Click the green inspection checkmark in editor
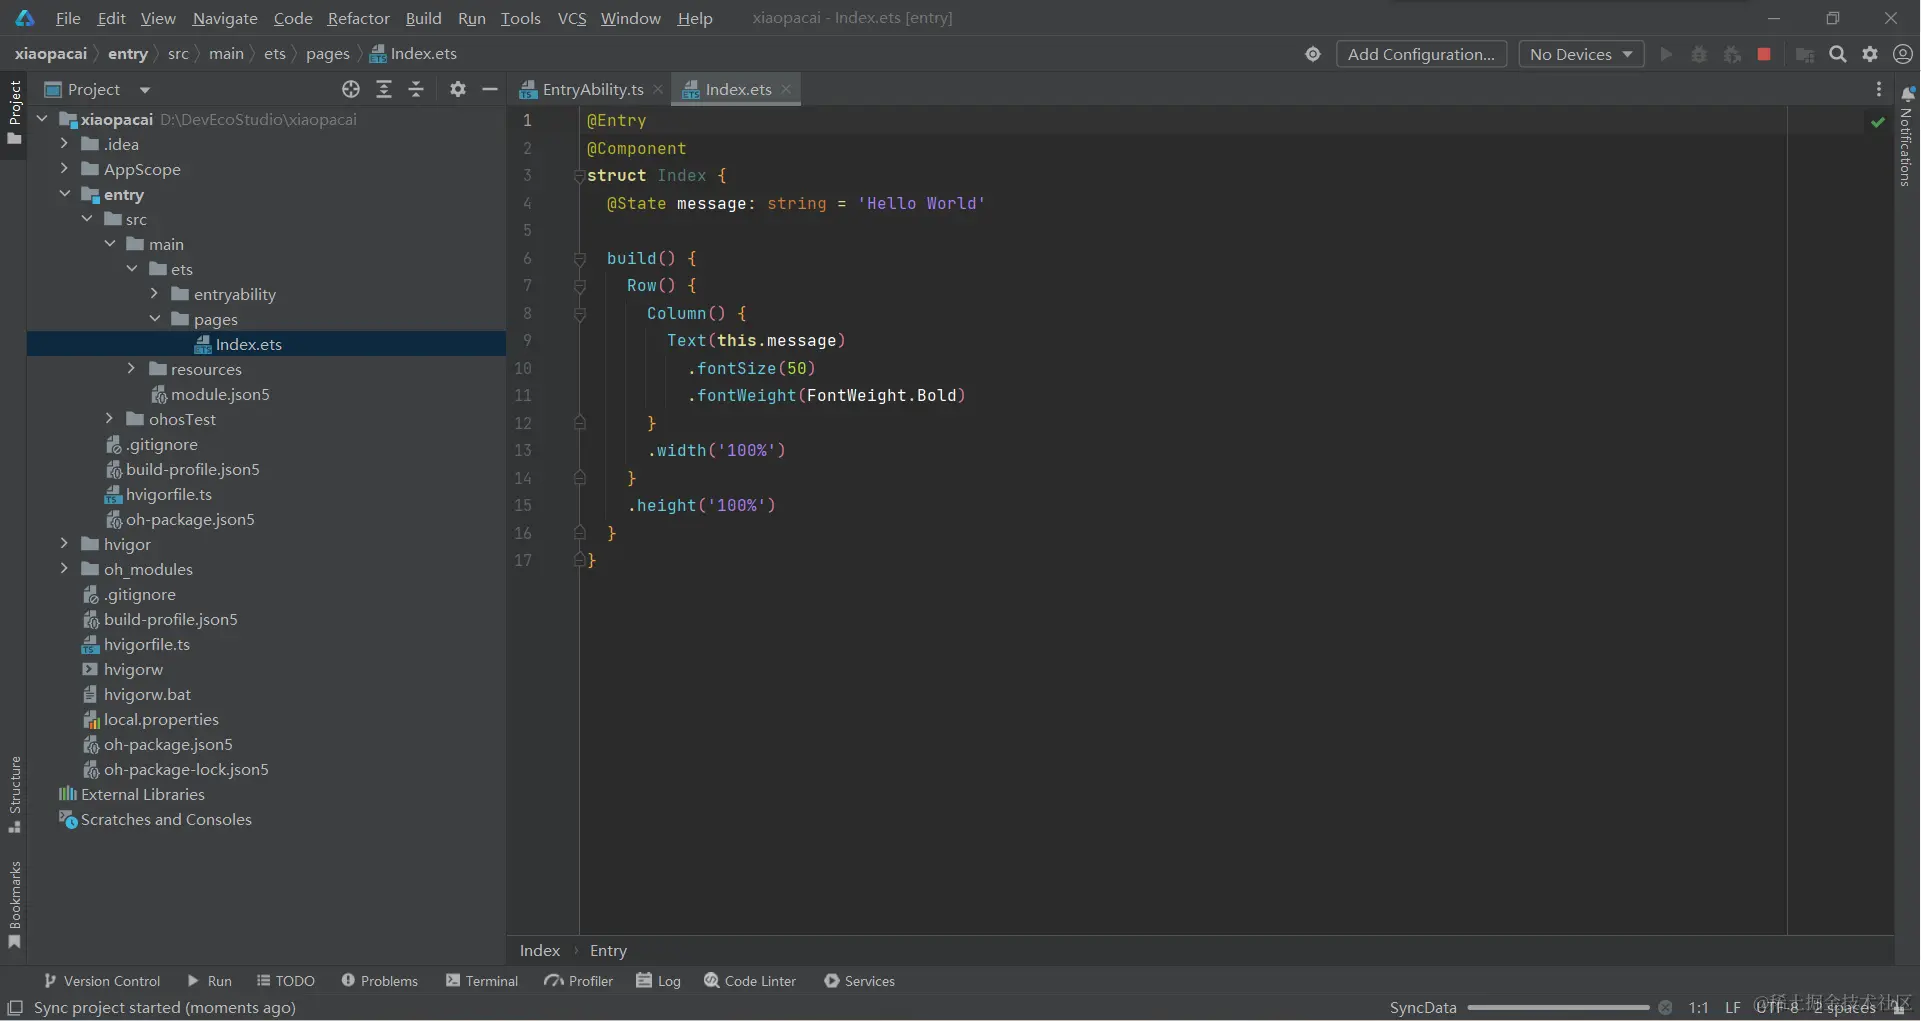This screenshot has width=1921, height=1021. (1878, 122)
